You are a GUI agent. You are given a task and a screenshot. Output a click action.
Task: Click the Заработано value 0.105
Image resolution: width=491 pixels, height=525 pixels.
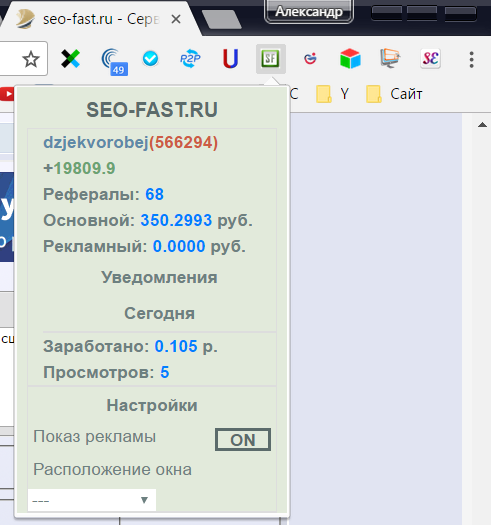coord(176,347)
